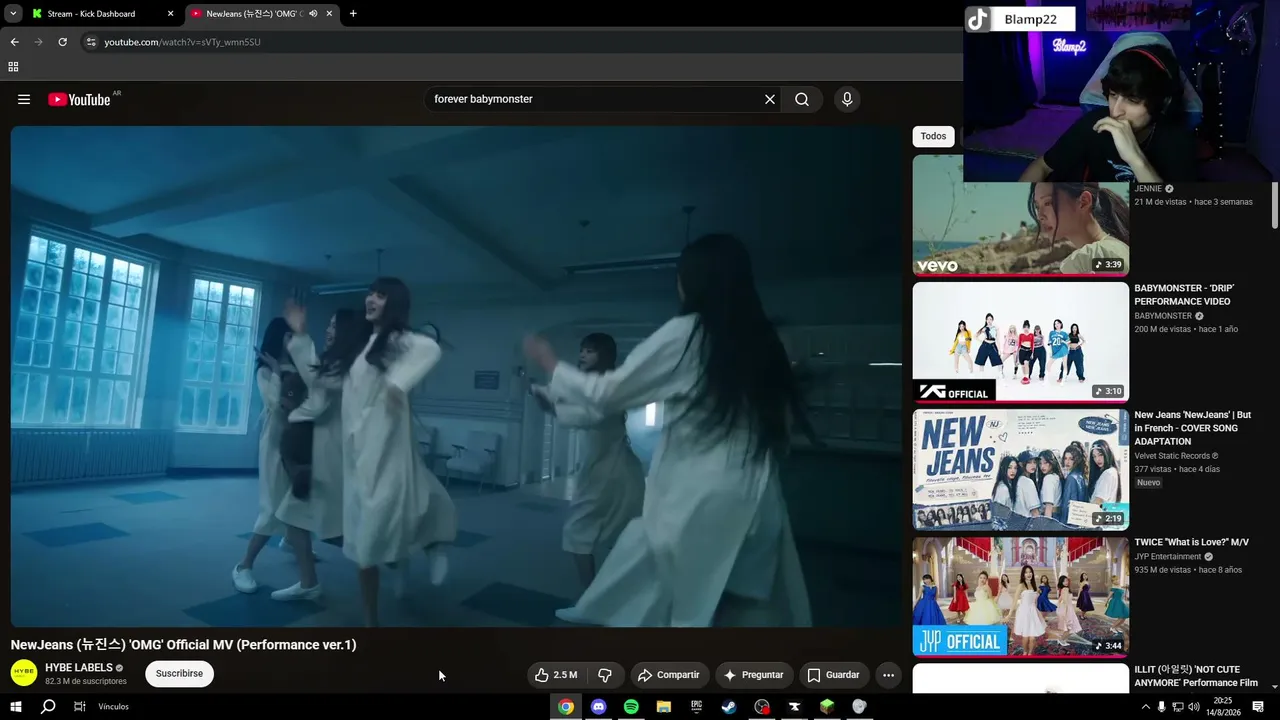Image resolution: width=1280 pixels, height=720 pixels.
Task: Subscribe using the Suscribirse button
Action: click(179, 674)
